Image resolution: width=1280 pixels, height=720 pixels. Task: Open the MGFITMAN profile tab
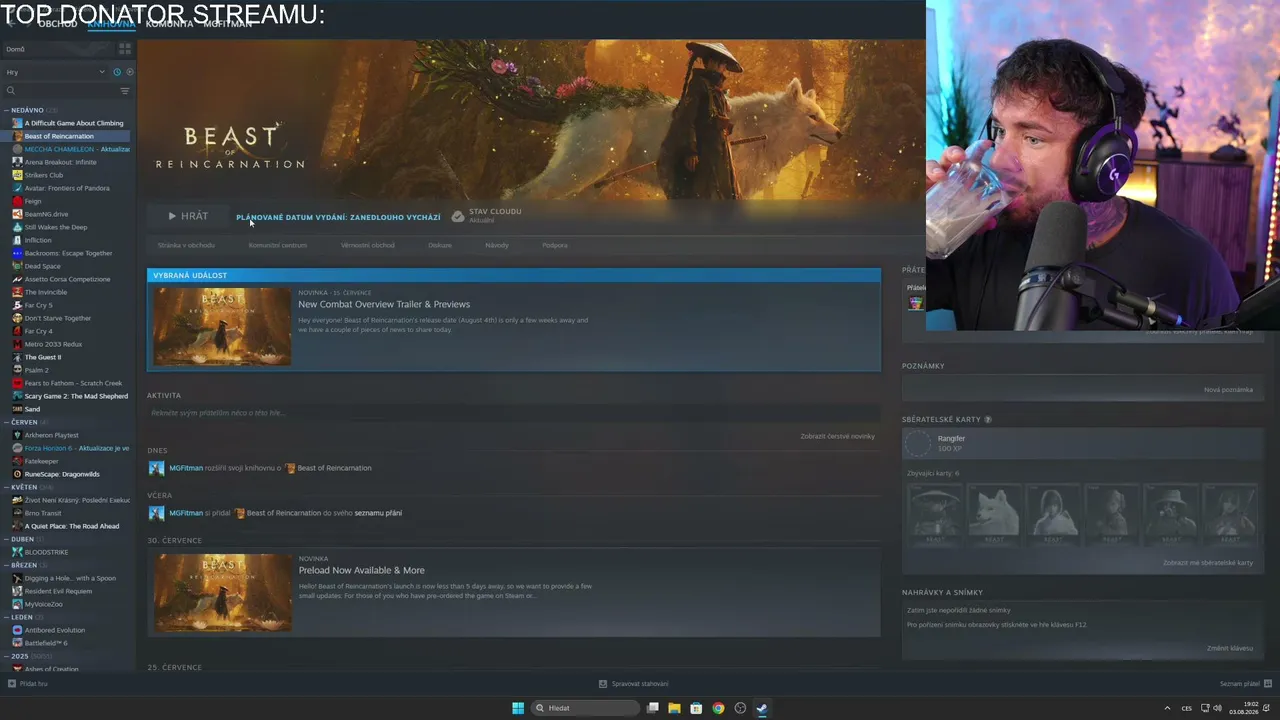(227, 23)
